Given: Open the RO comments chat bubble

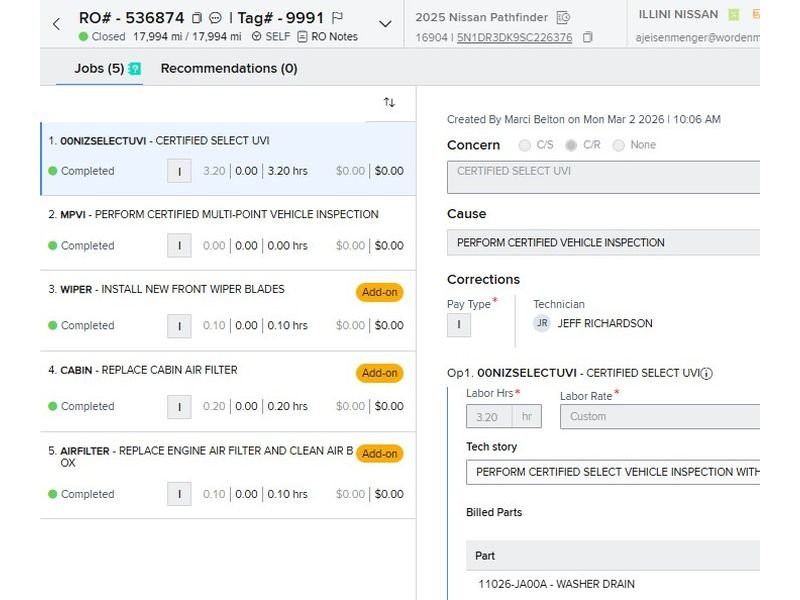Looking at the screenshot, I should point(215,18).
